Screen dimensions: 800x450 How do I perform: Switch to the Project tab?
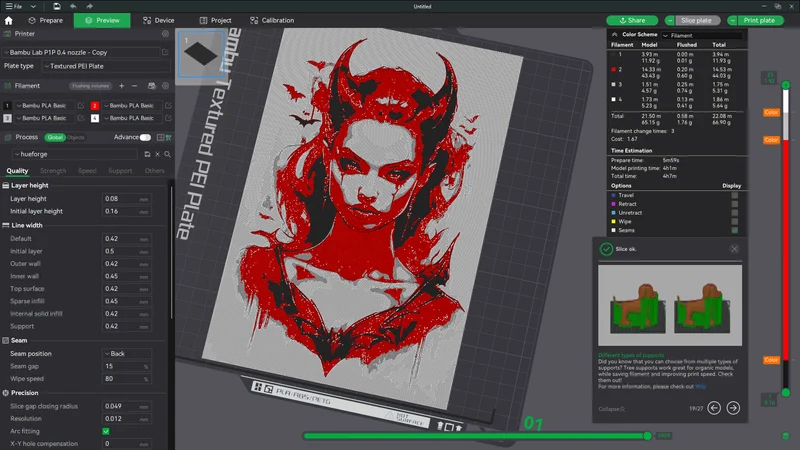point(215,20)
